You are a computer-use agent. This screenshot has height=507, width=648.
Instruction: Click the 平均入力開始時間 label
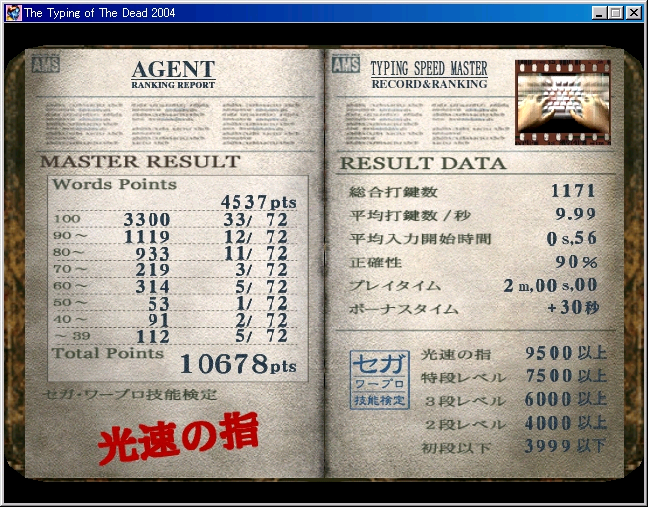[x=420, y=239]
